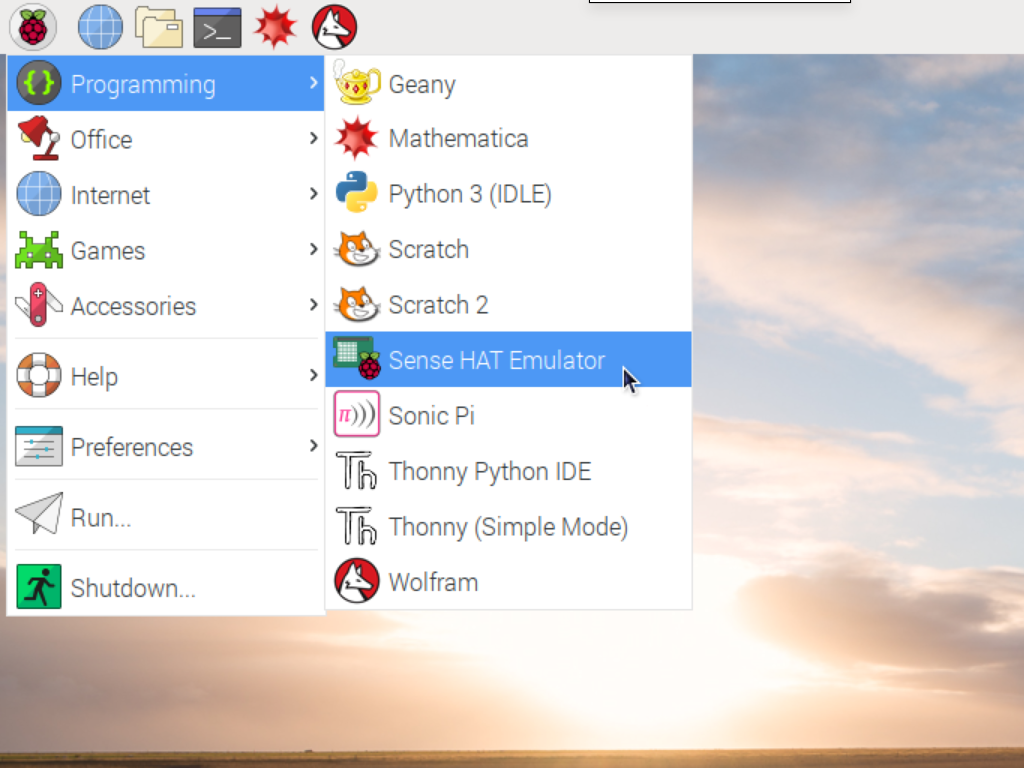This screenshot has width=1024, height=768.
Task: Click the Programming curly-braces icon
Action: click(x=39, y=83)
